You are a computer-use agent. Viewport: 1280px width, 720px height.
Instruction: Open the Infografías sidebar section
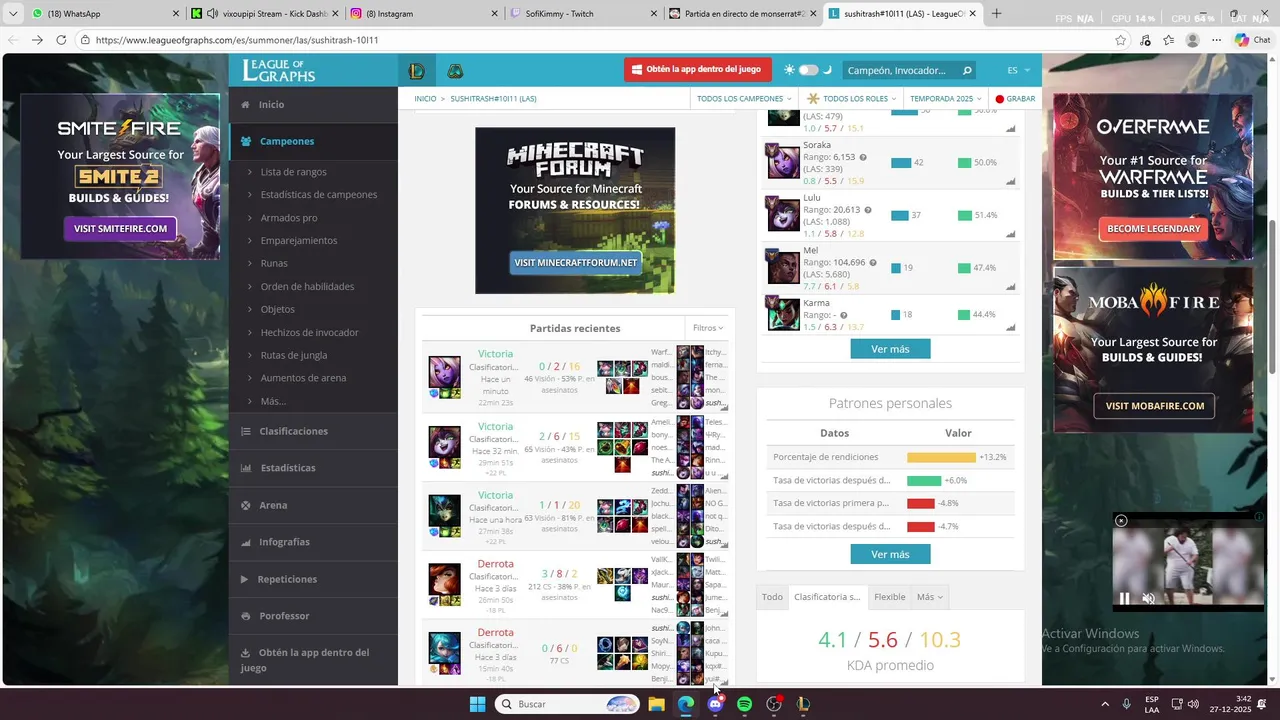click(313, 542)
